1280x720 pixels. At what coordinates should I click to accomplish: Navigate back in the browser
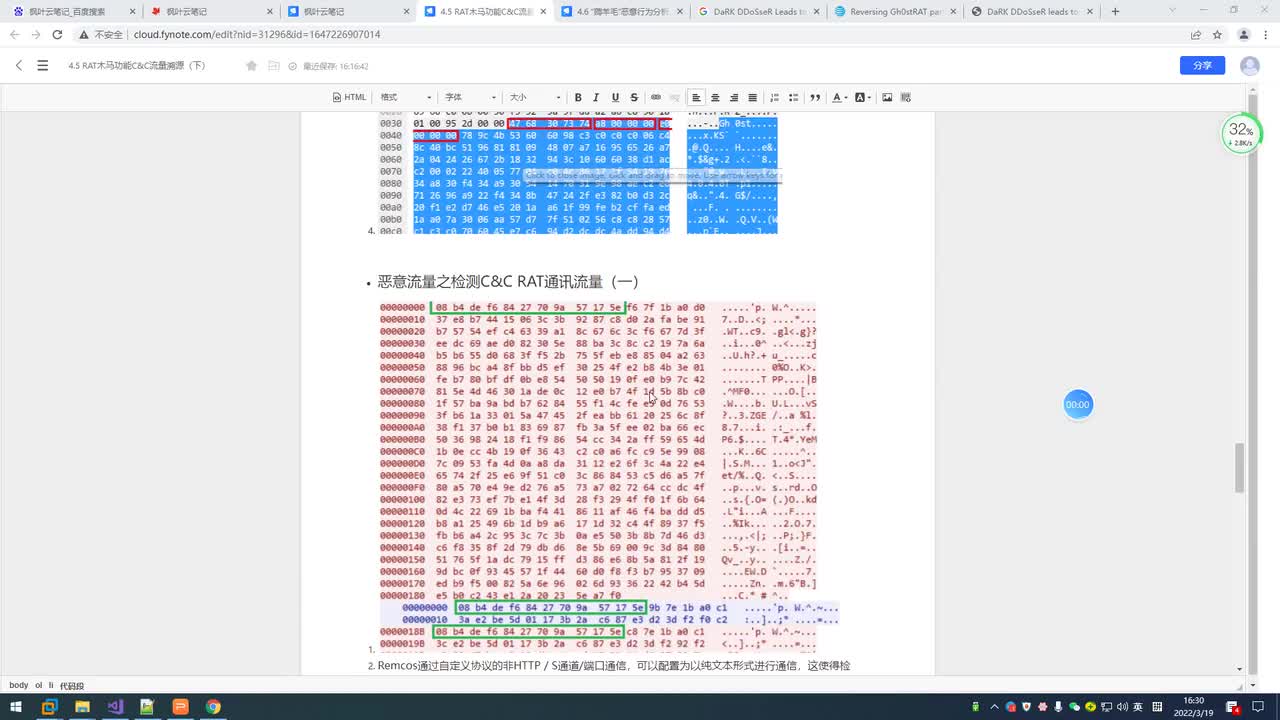(x=14, y=34)
